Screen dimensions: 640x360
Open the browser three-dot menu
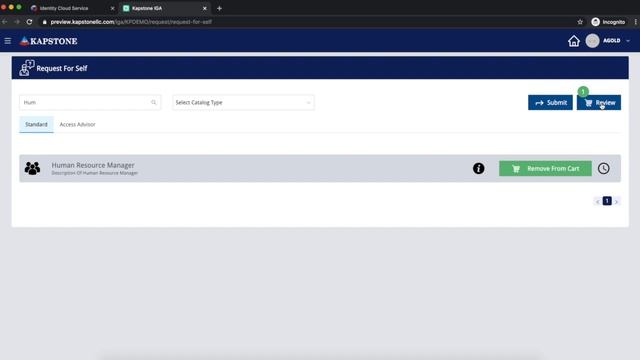[635, 22]
